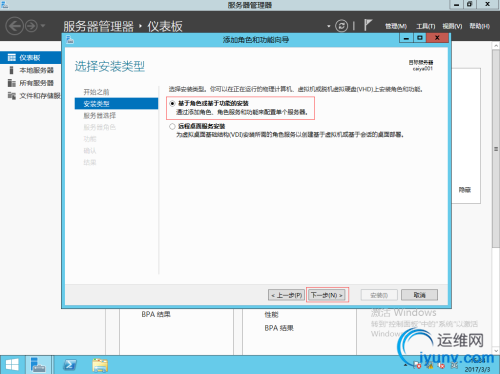Click the 仪表板 sidebar icon
Image resolution: width=500 pixels, height=374 pixels.
click(x=12, y=58)
